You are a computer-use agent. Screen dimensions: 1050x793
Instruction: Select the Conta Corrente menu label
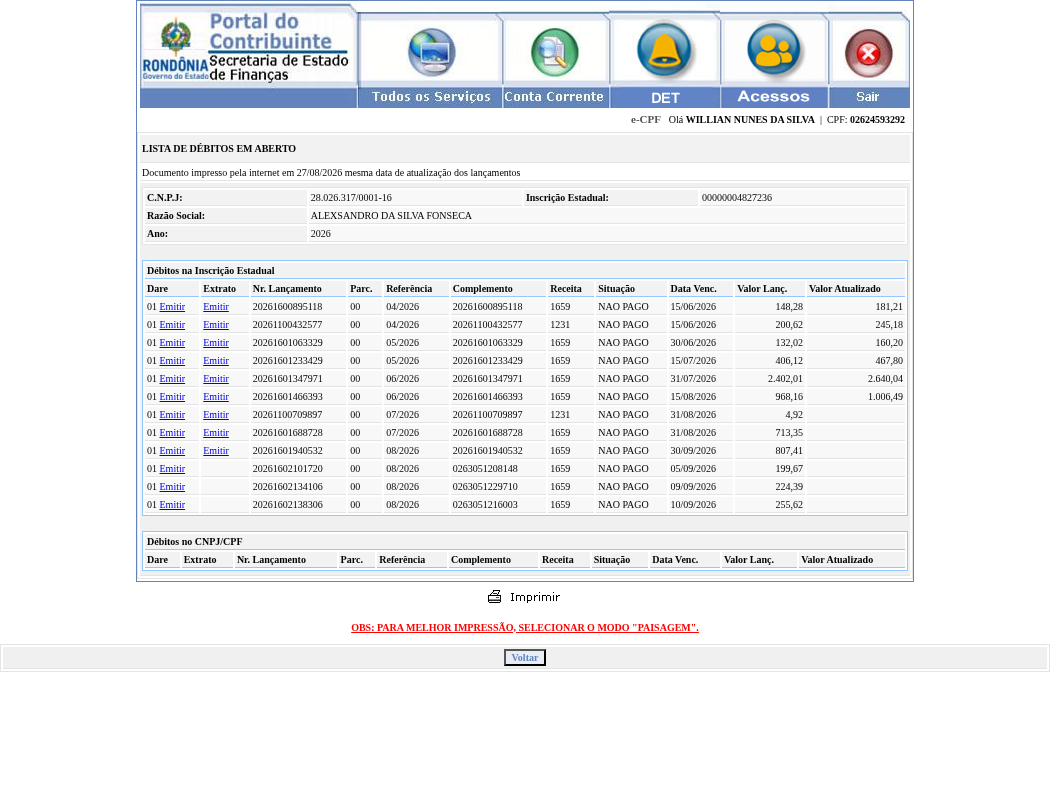click(554, 97)
